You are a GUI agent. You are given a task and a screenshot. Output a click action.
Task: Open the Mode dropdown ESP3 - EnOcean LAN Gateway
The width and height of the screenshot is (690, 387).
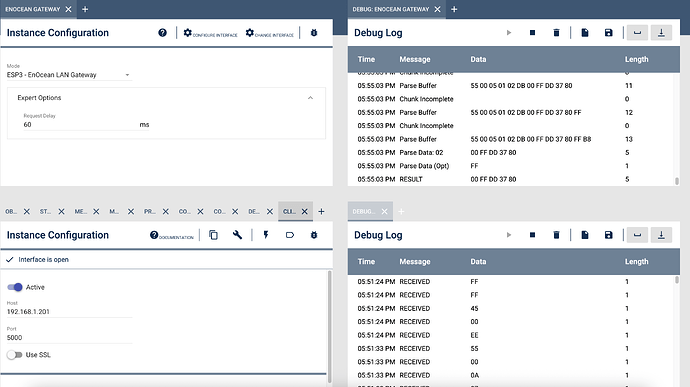[x=69, y=75]
